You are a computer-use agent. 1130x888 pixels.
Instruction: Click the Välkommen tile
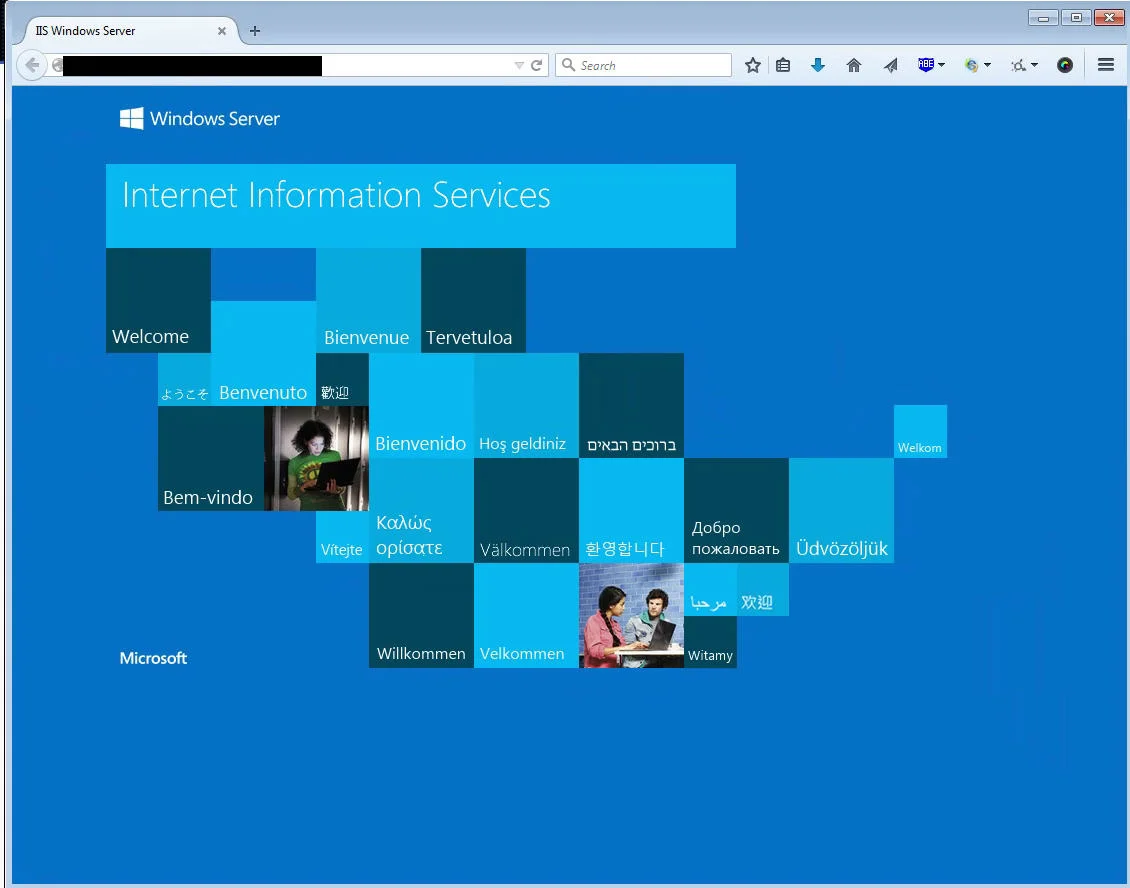tap(526, 511)
